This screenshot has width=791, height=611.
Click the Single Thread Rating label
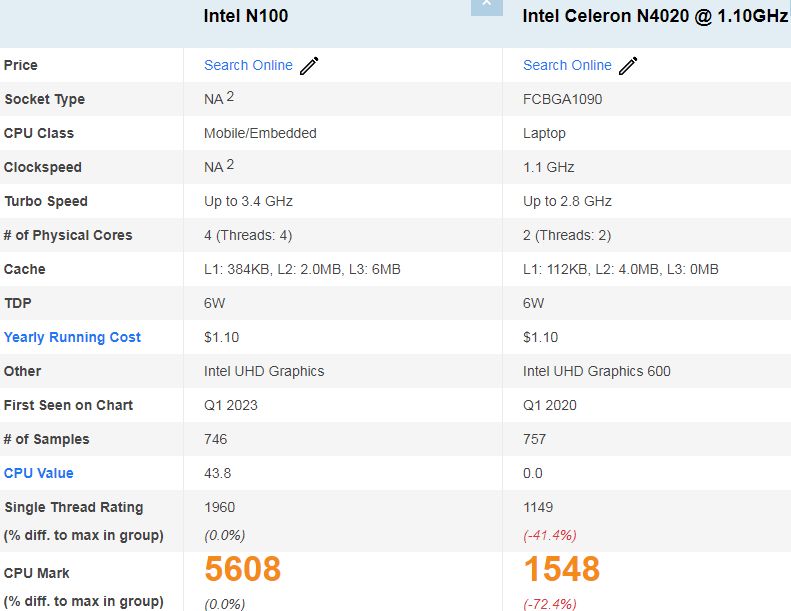[x=74, y=508]
